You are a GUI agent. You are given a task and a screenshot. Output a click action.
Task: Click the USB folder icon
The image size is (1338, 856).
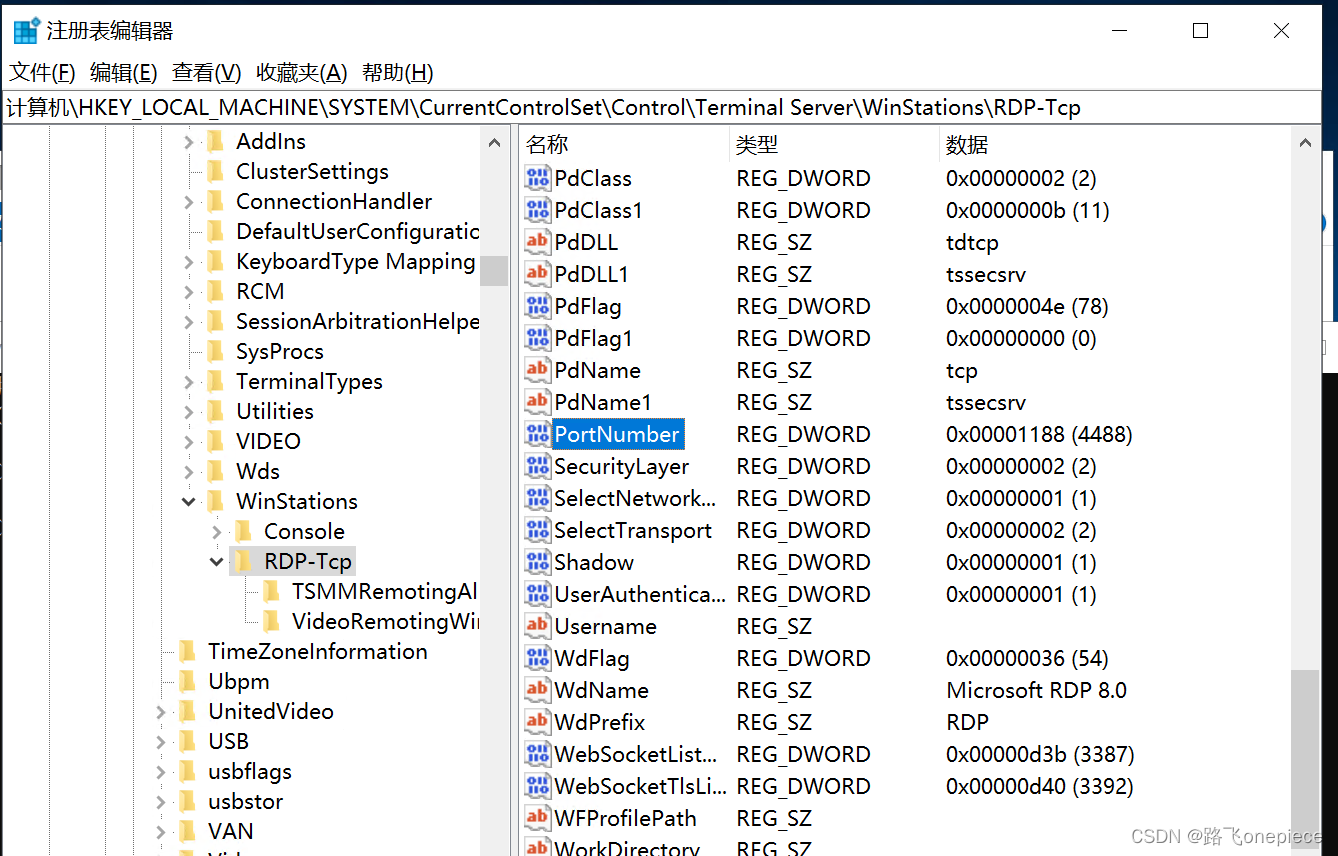click(188, 742)
